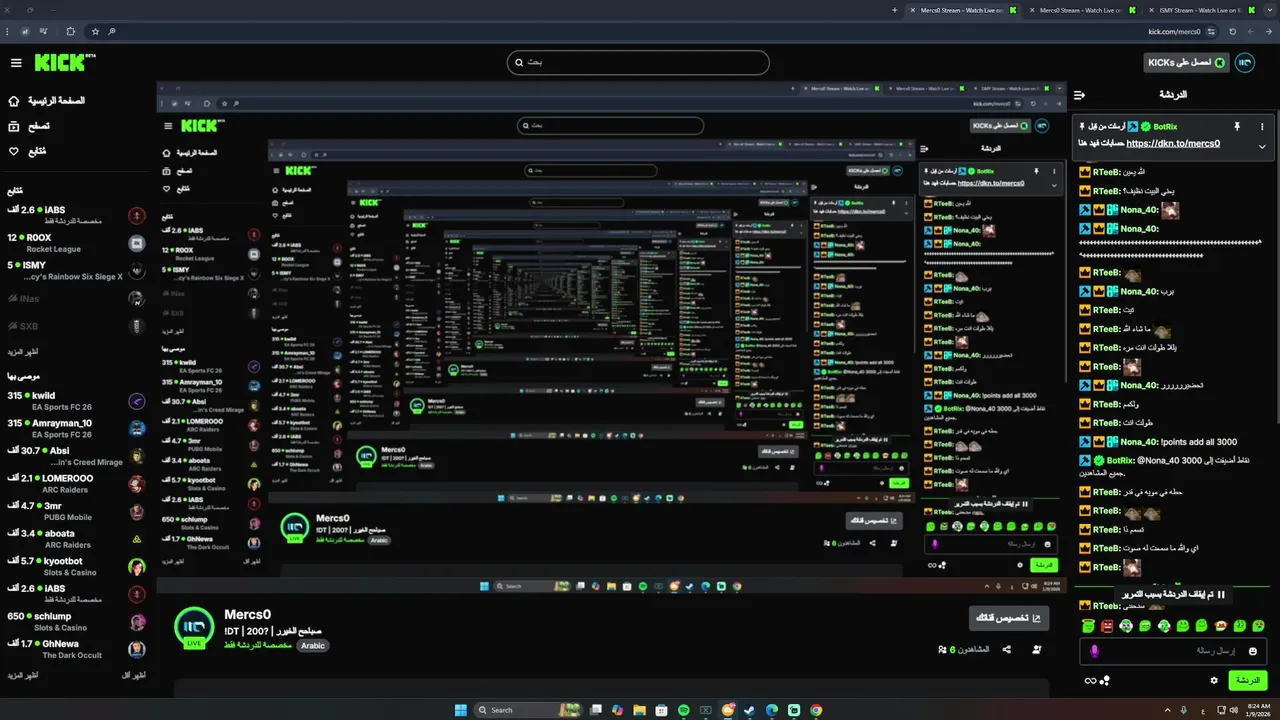Click Get KICKs button
Viewport: 1280px width, 720px height.
pos(1186,63)
